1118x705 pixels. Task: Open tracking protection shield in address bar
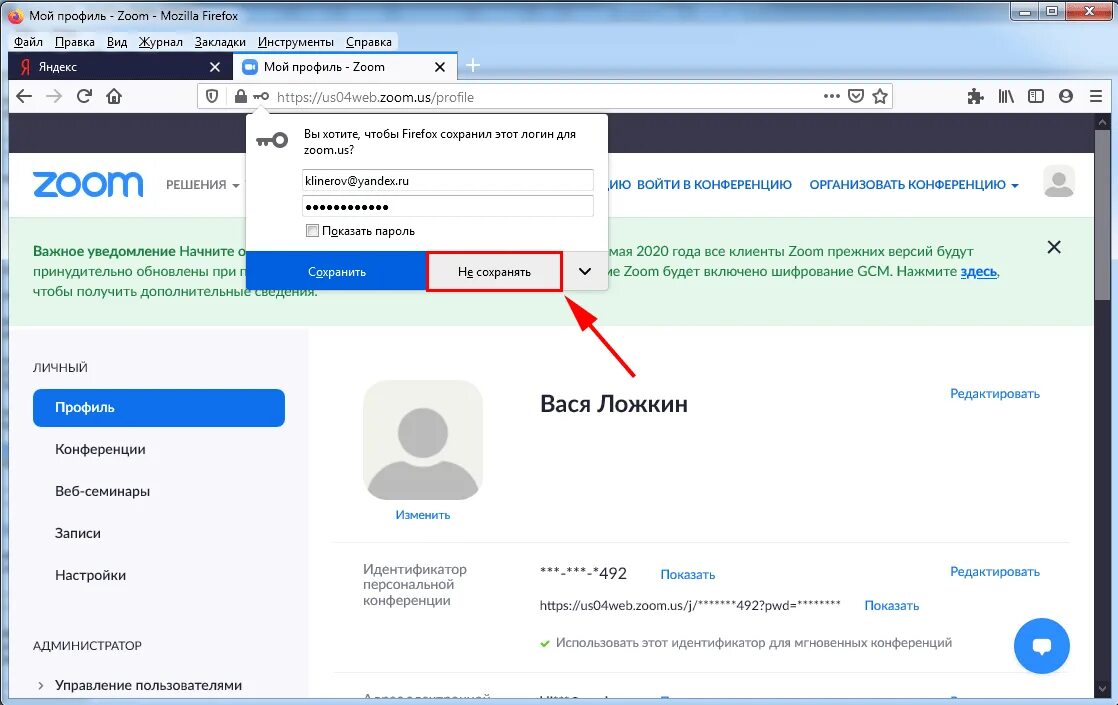point(212,96)
